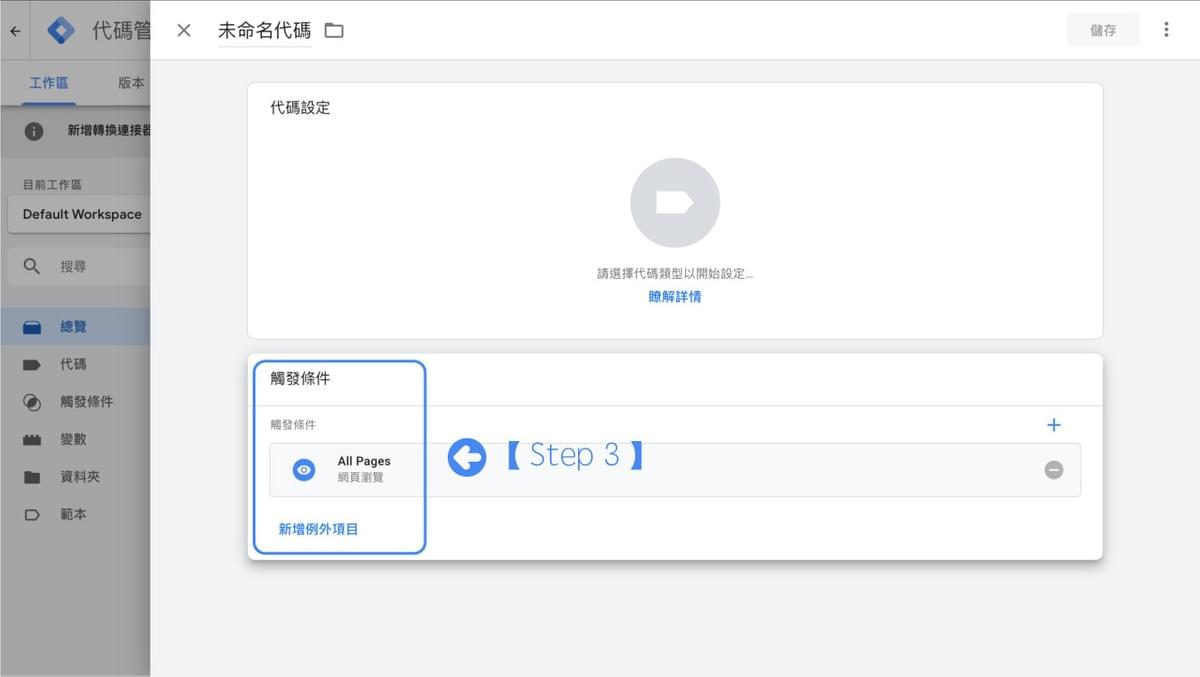Viewport: 1200px width, 677px height.
Task: Remove the All Pages trigger
Action: 1054,470
